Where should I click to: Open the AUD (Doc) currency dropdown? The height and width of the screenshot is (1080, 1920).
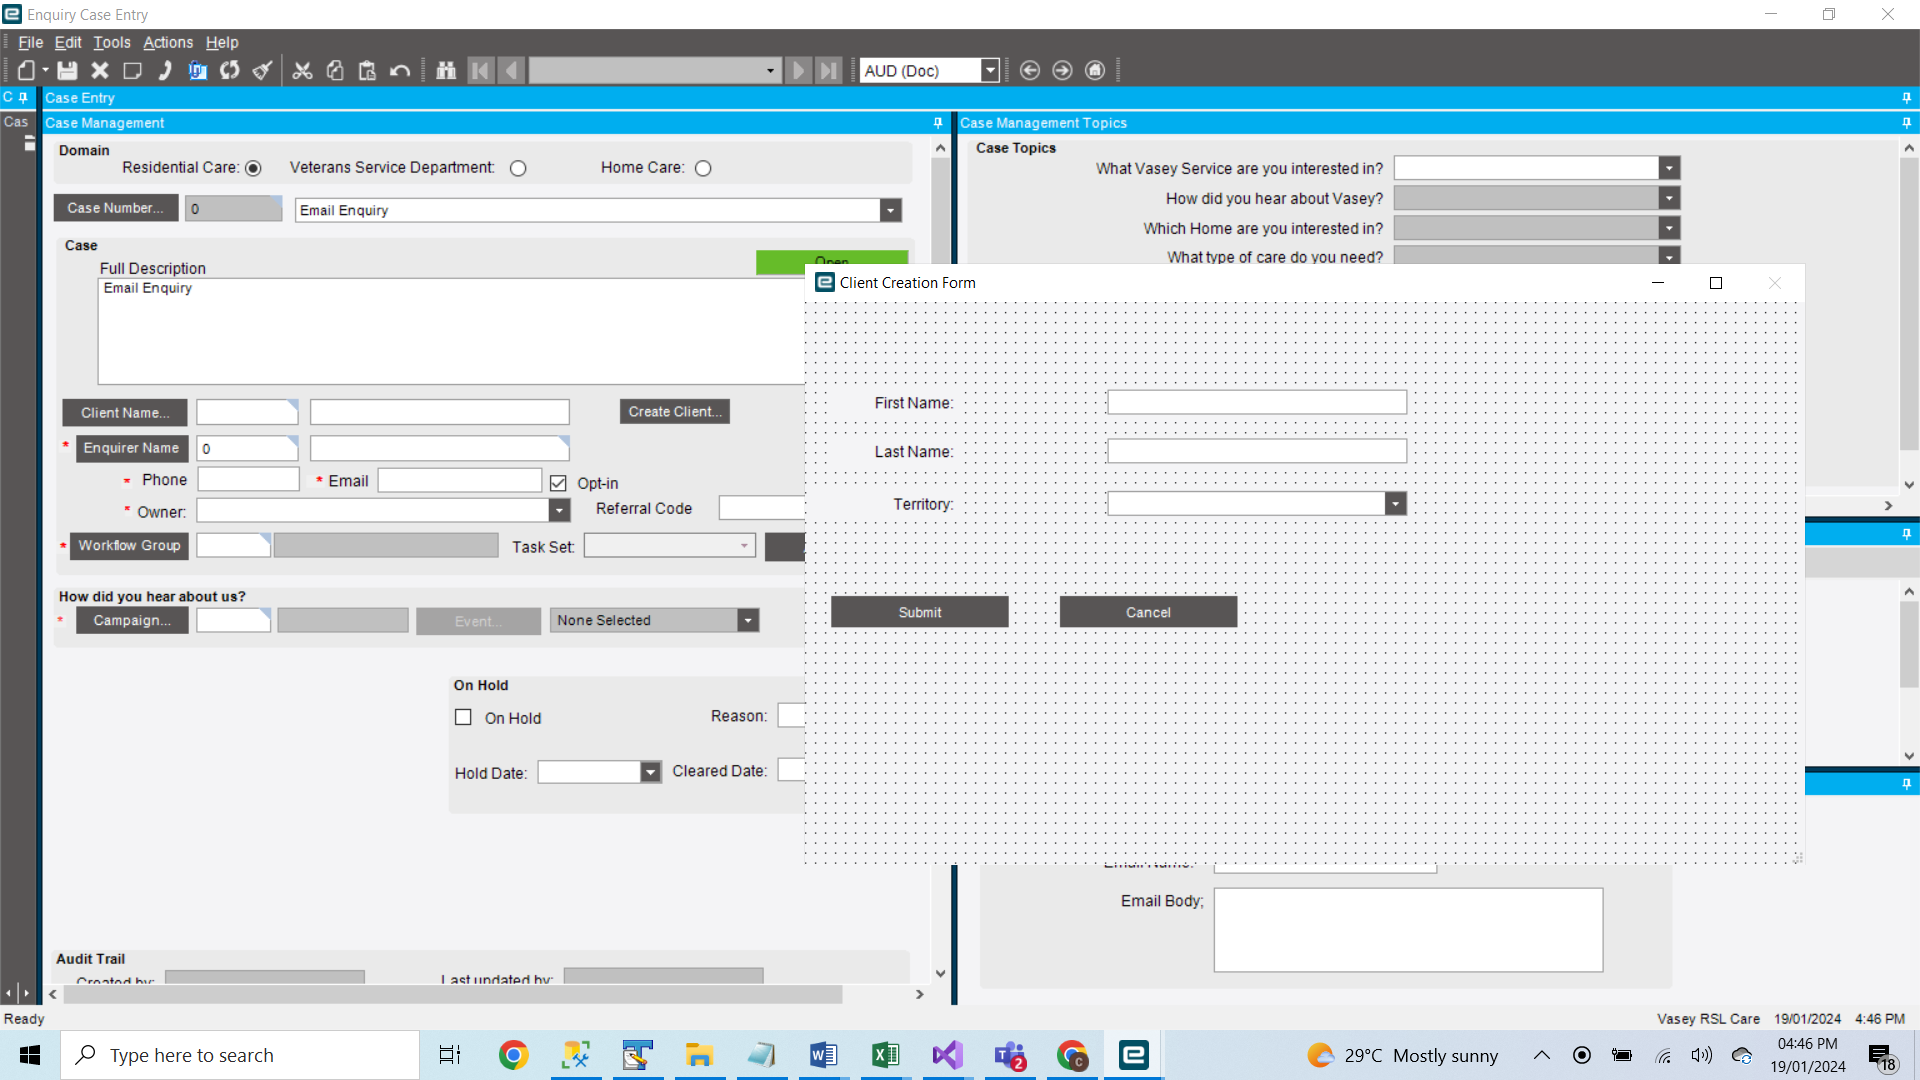click(989, 70)
